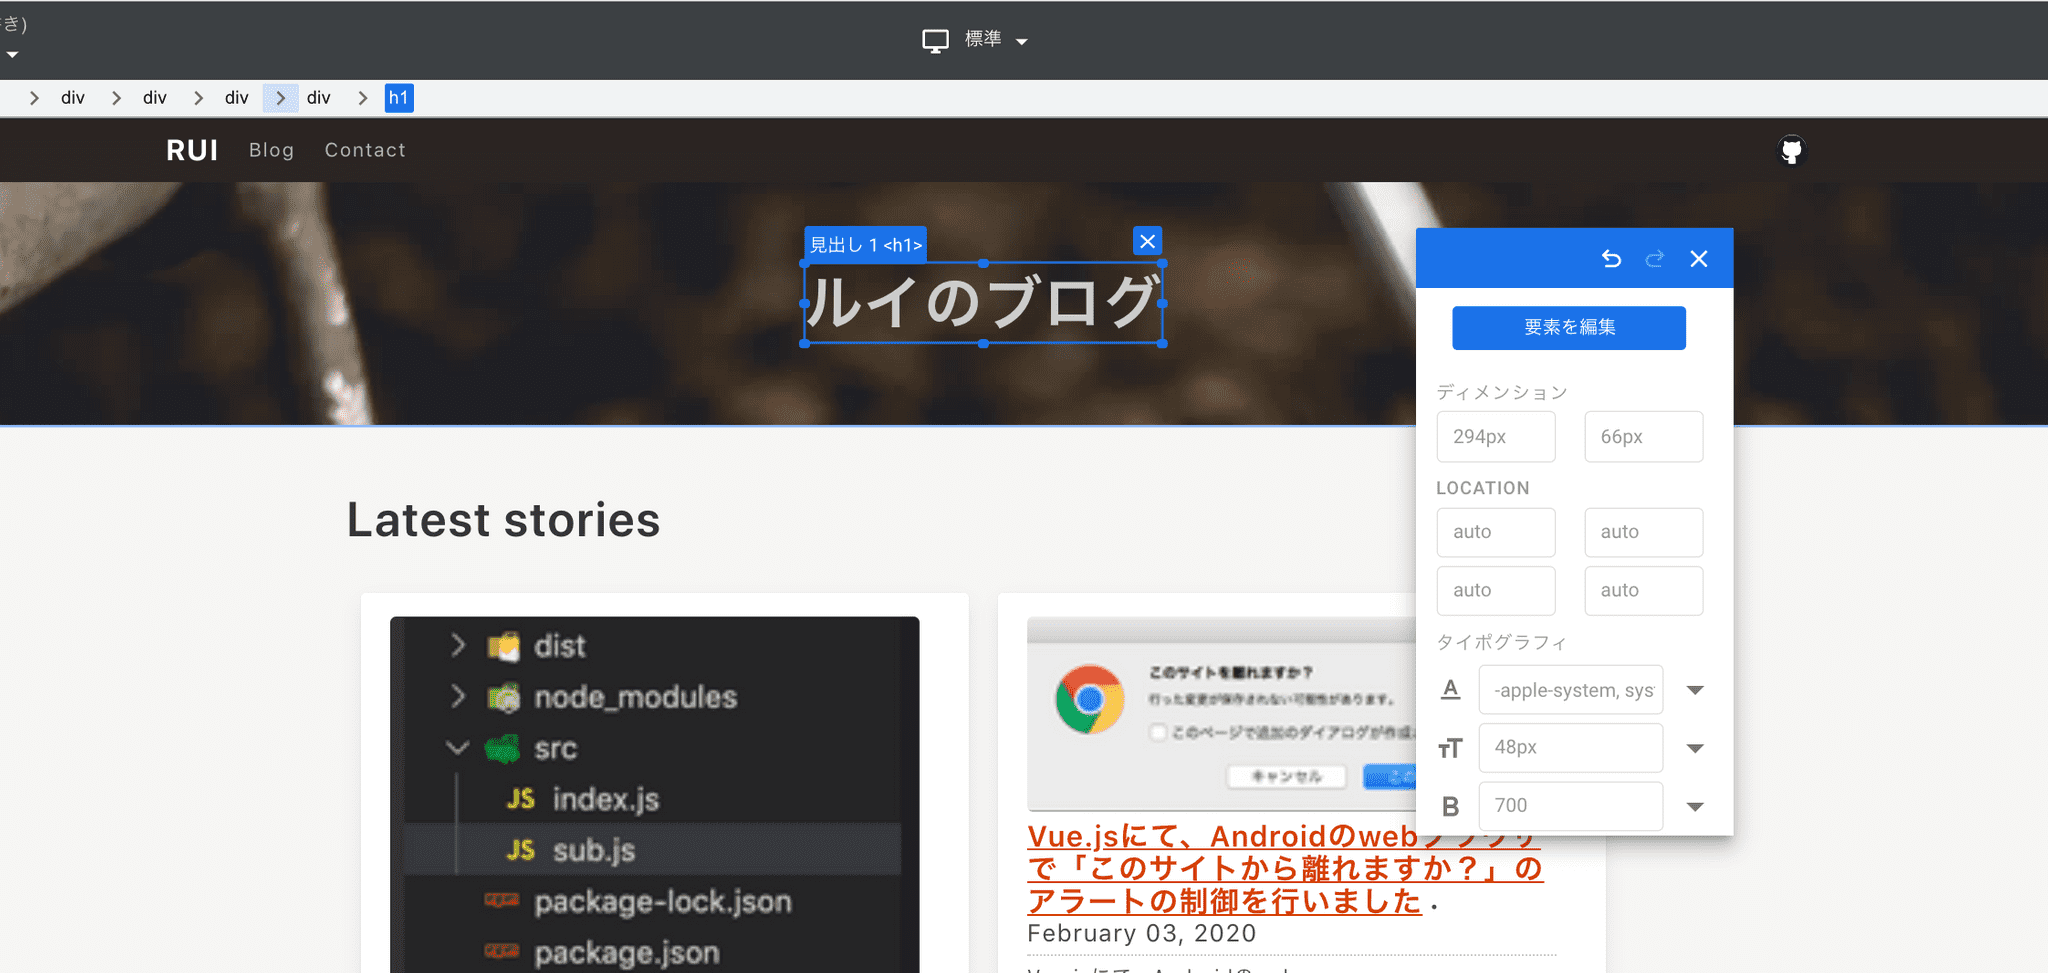Image resolution: width=2048 pixels, height=973 pixels.
Task: Open the GitHub icon in the navbar
Action: [x=1791, y=150]
